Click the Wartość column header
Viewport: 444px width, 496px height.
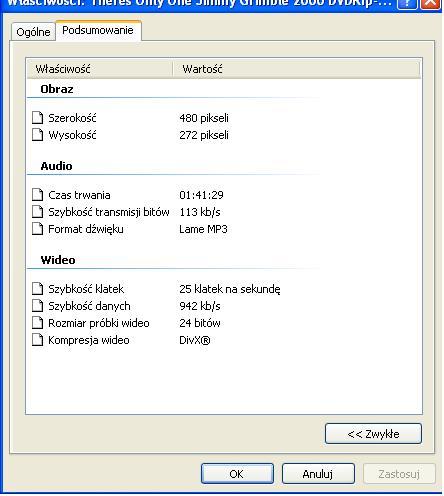[297, 69]
